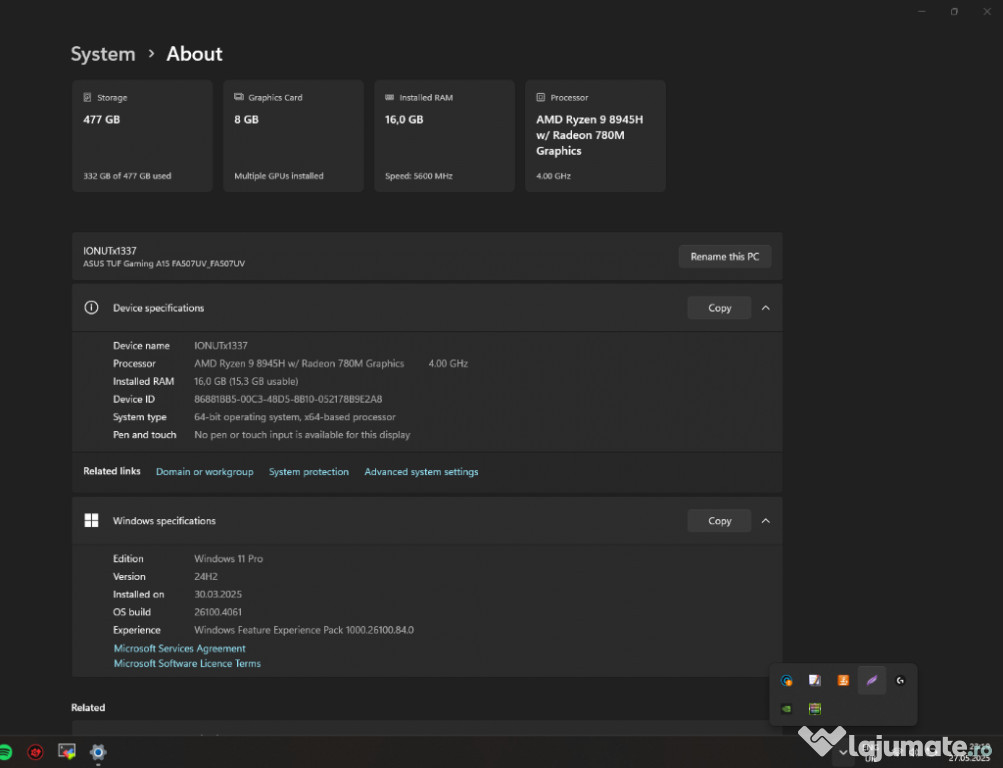Click the 'Speed: 5600 MHz' text

click(x=419, y=176)
